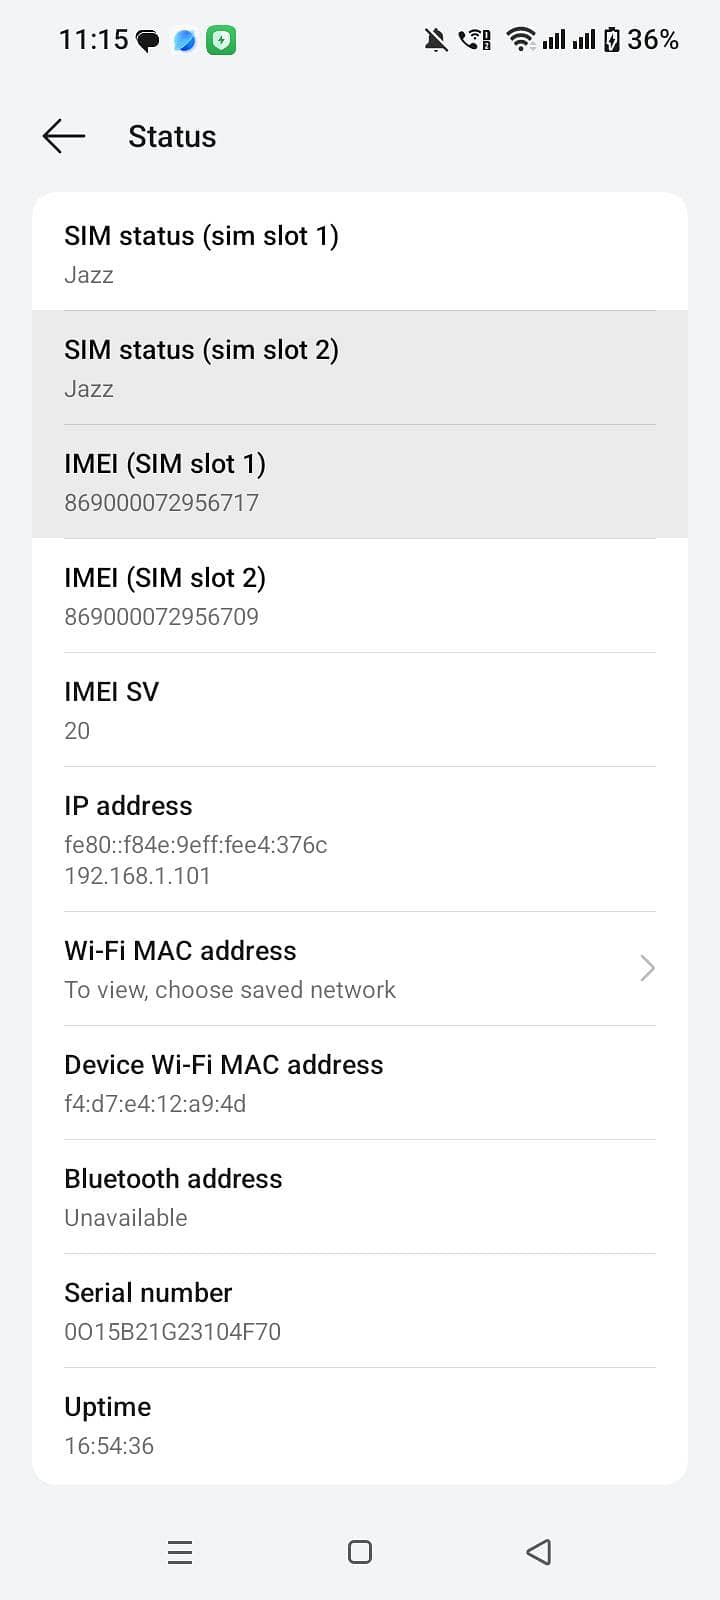Select IMEI (SIM slot 2) entry
The image size is (720, 1600).
(360, 596)
